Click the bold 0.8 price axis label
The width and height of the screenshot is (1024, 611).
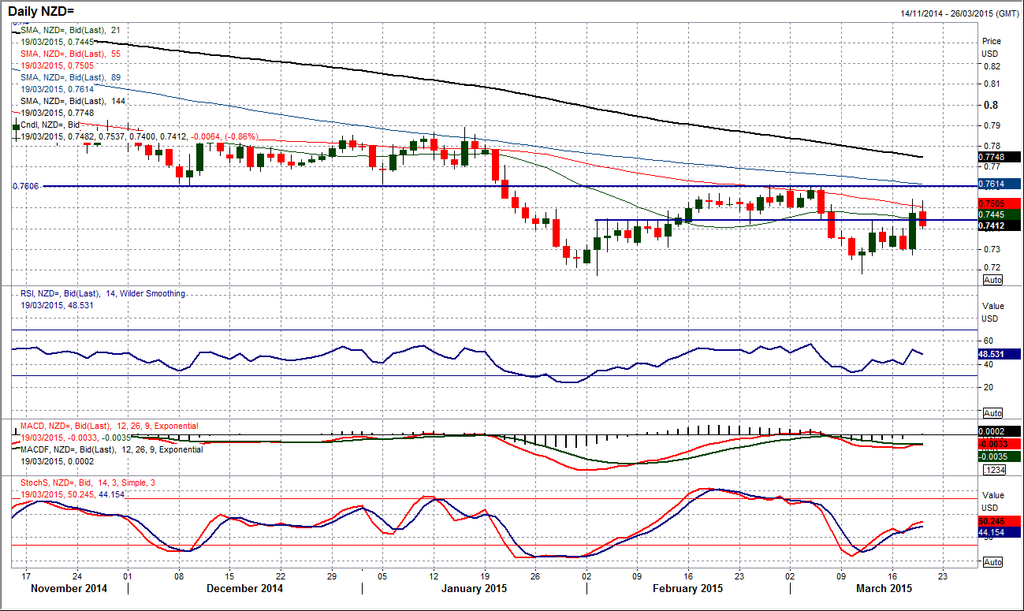pos(991,105)
